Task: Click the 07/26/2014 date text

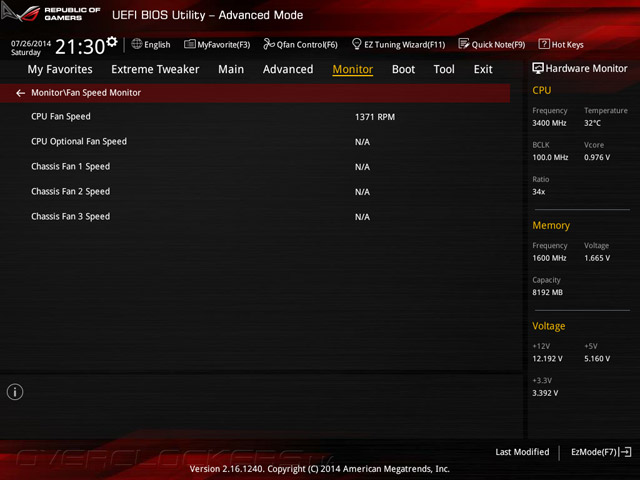Action: click(x=31, y=43)
